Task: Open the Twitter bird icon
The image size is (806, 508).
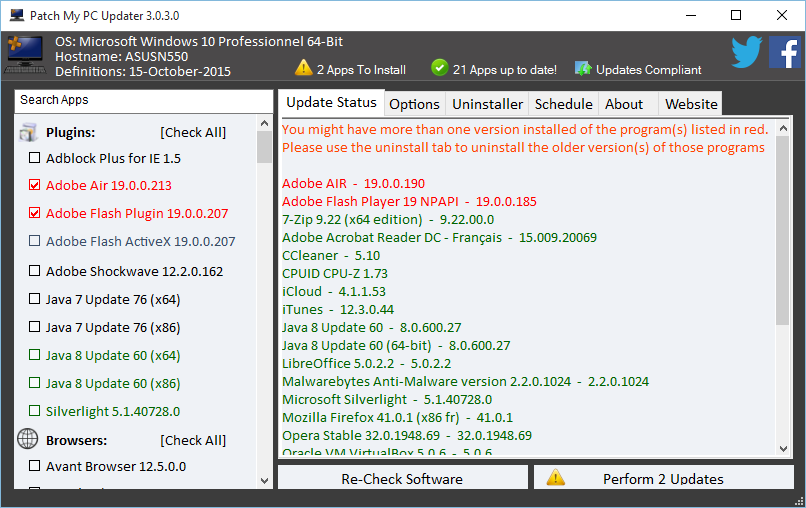Action: point(746,52)
